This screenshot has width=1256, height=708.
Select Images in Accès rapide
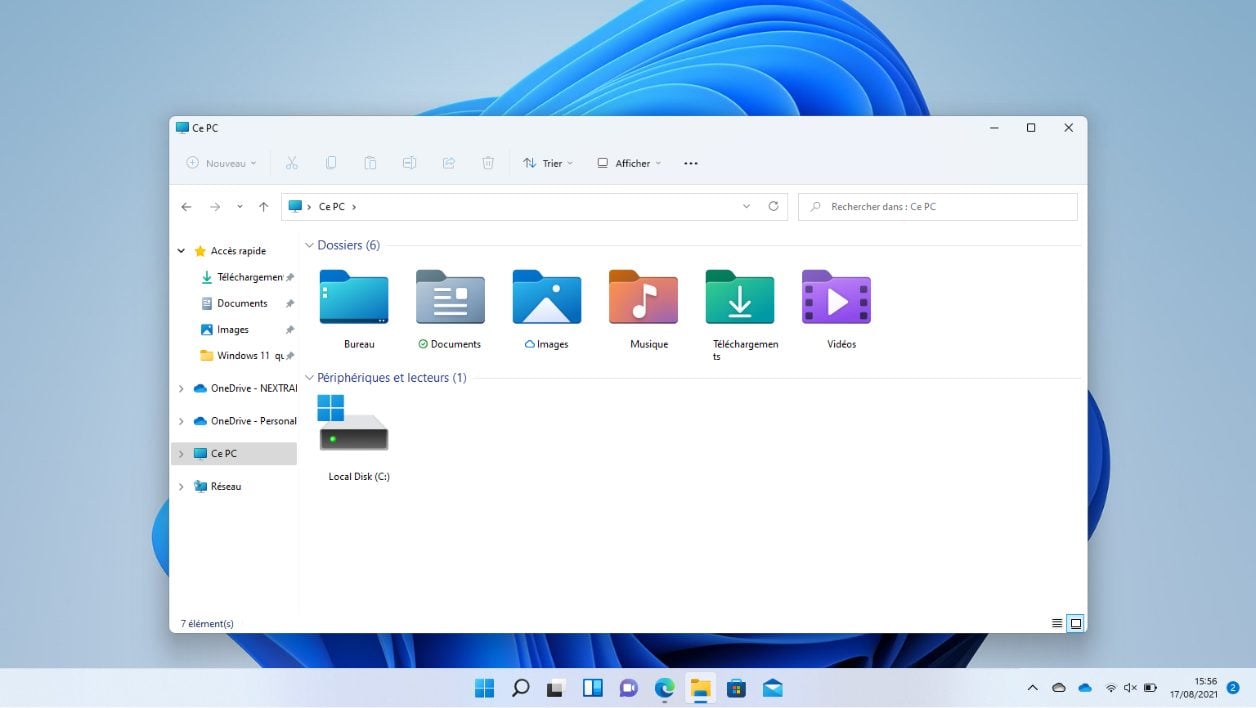click(x=247, y=329)
